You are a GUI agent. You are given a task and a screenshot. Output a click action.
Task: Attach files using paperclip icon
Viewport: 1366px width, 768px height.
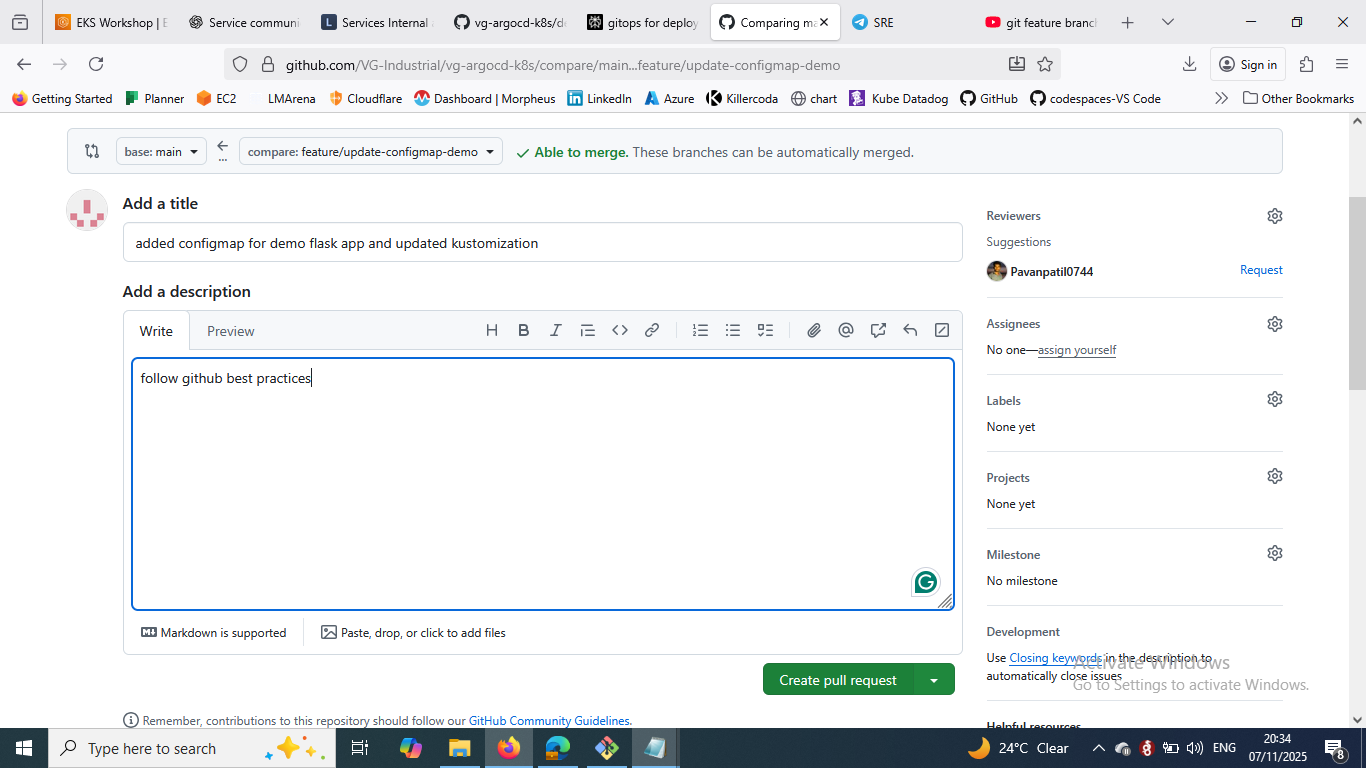pos(814,330)
